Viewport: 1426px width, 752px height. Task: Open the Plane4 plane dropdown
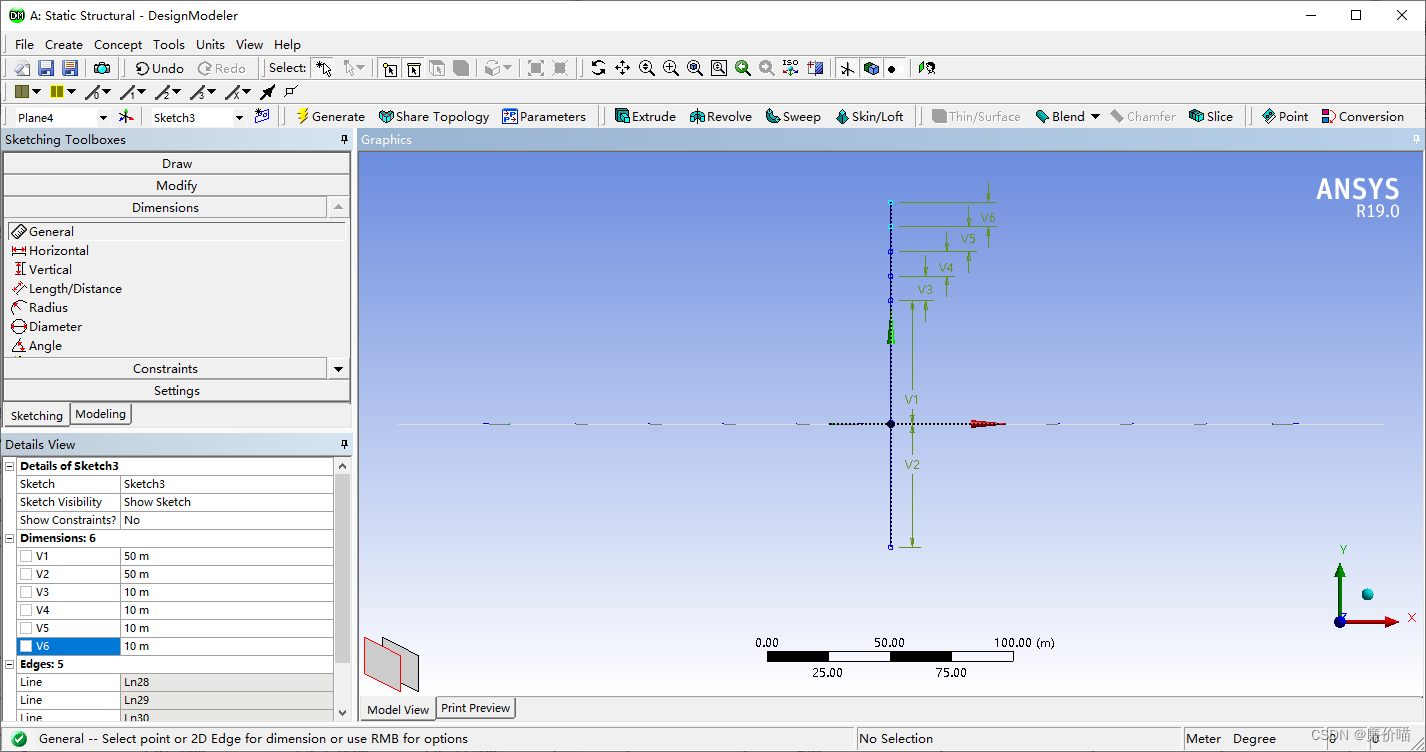pos(103,118)
